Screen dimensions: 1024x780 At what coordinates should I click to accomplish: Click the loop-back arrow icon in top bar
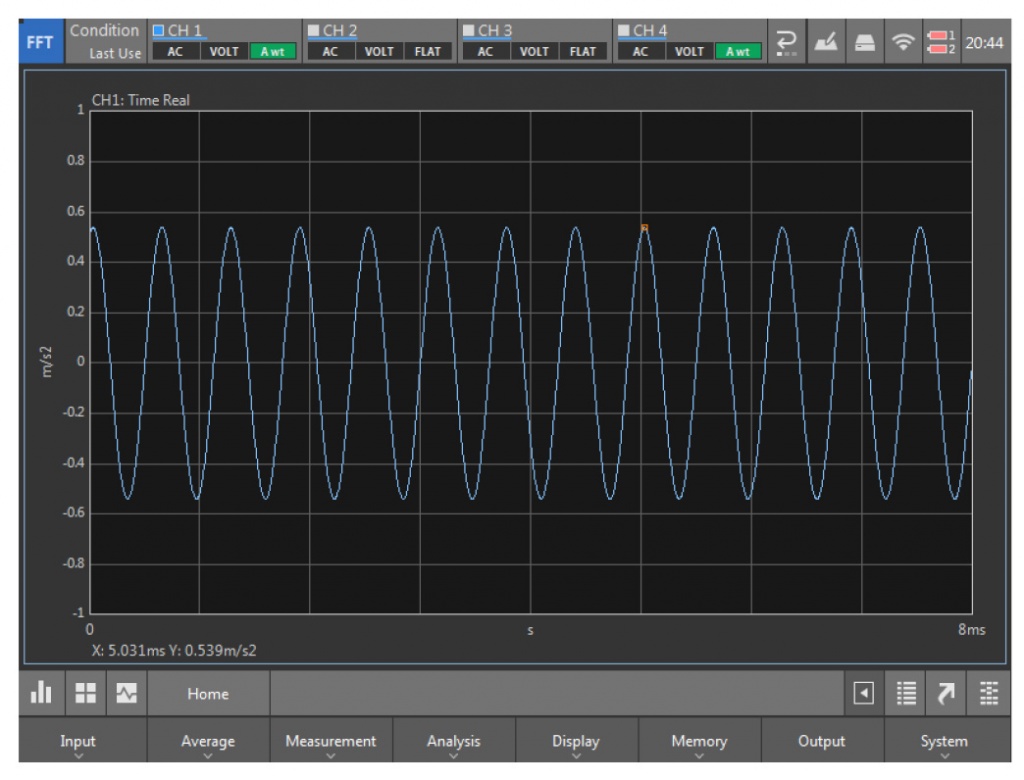(786, 41)
